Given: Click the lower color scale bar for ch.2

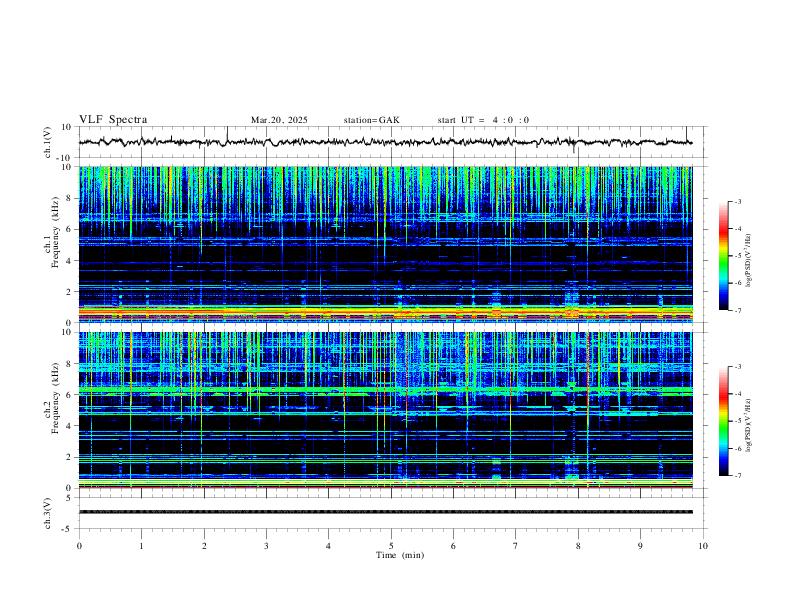Looking at the screenshot, I should click(x=723, y=421).
